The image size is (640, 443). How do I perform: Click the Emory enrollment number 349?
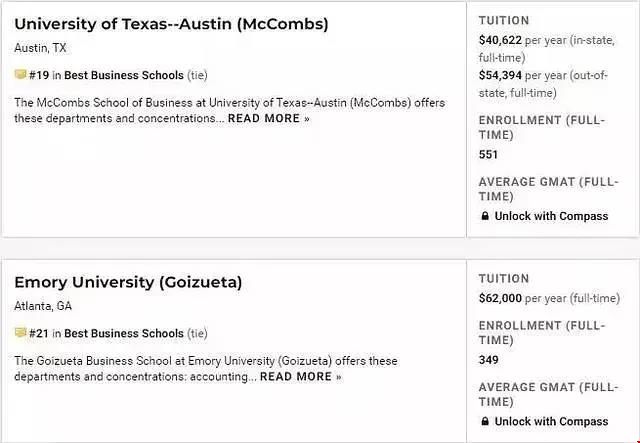tap(489, 360)
